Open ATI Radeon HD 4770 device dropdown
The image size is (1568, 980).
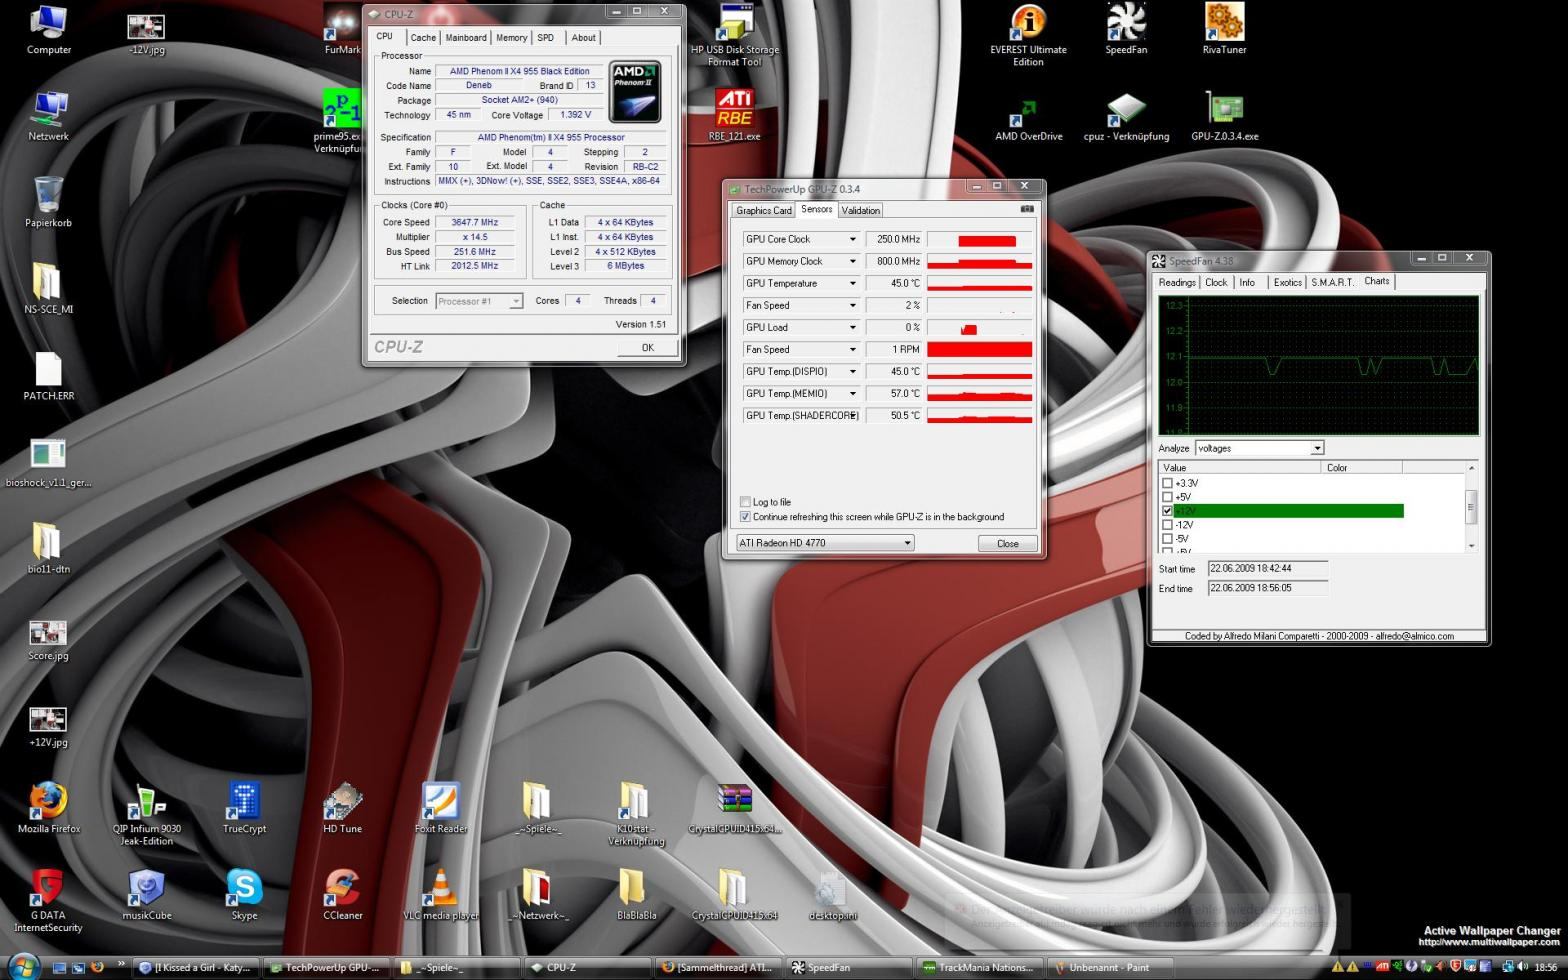point(824,543)
